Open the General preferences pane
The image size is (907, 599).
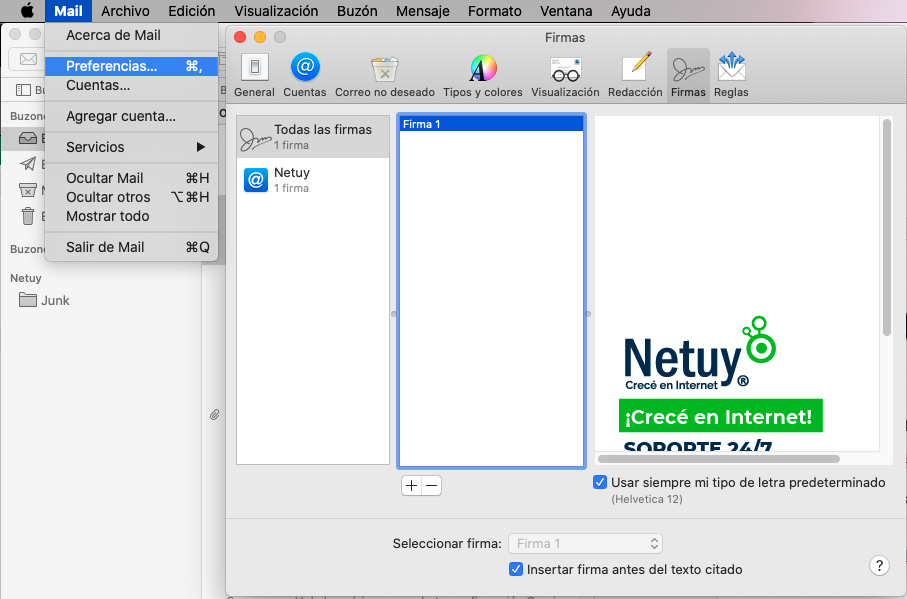254,75
